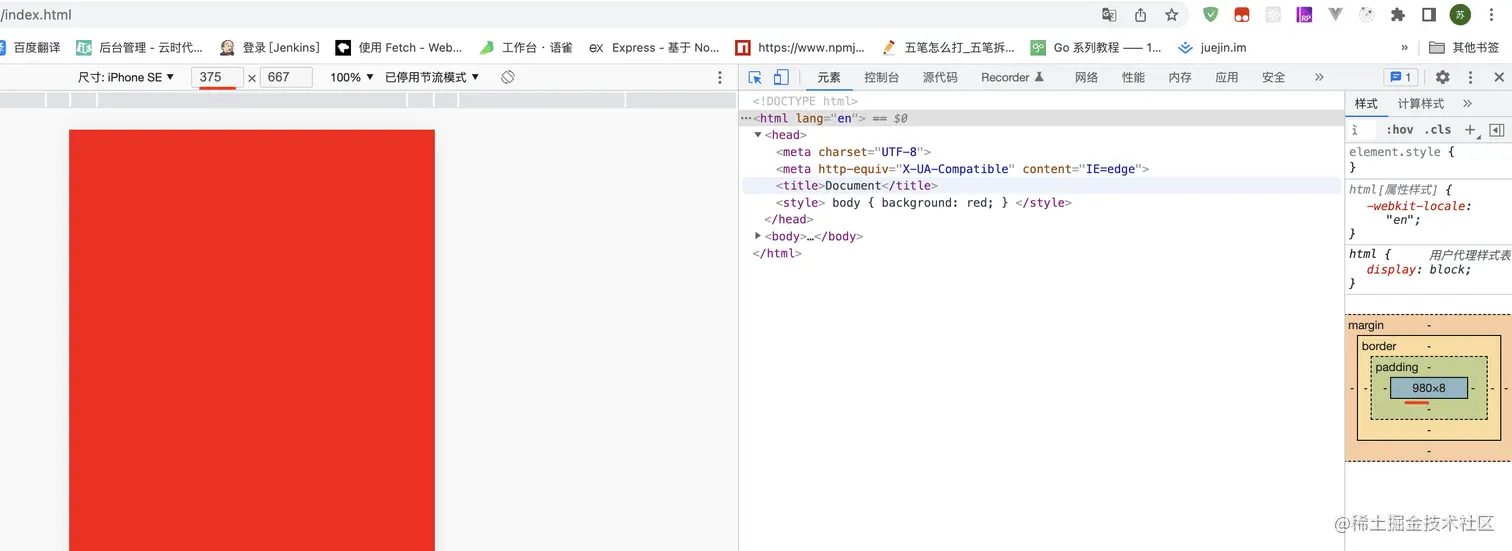Switch to the 网络 tab
1512x551 pixels.
[1087, 77]
